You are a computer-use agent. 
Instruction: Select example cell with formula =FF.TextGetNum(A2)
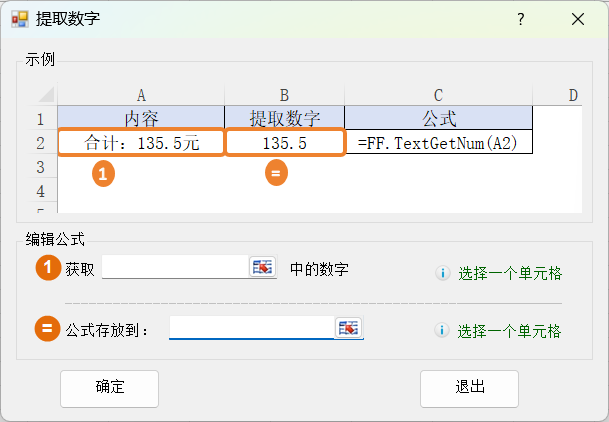(x=438, y=143)
